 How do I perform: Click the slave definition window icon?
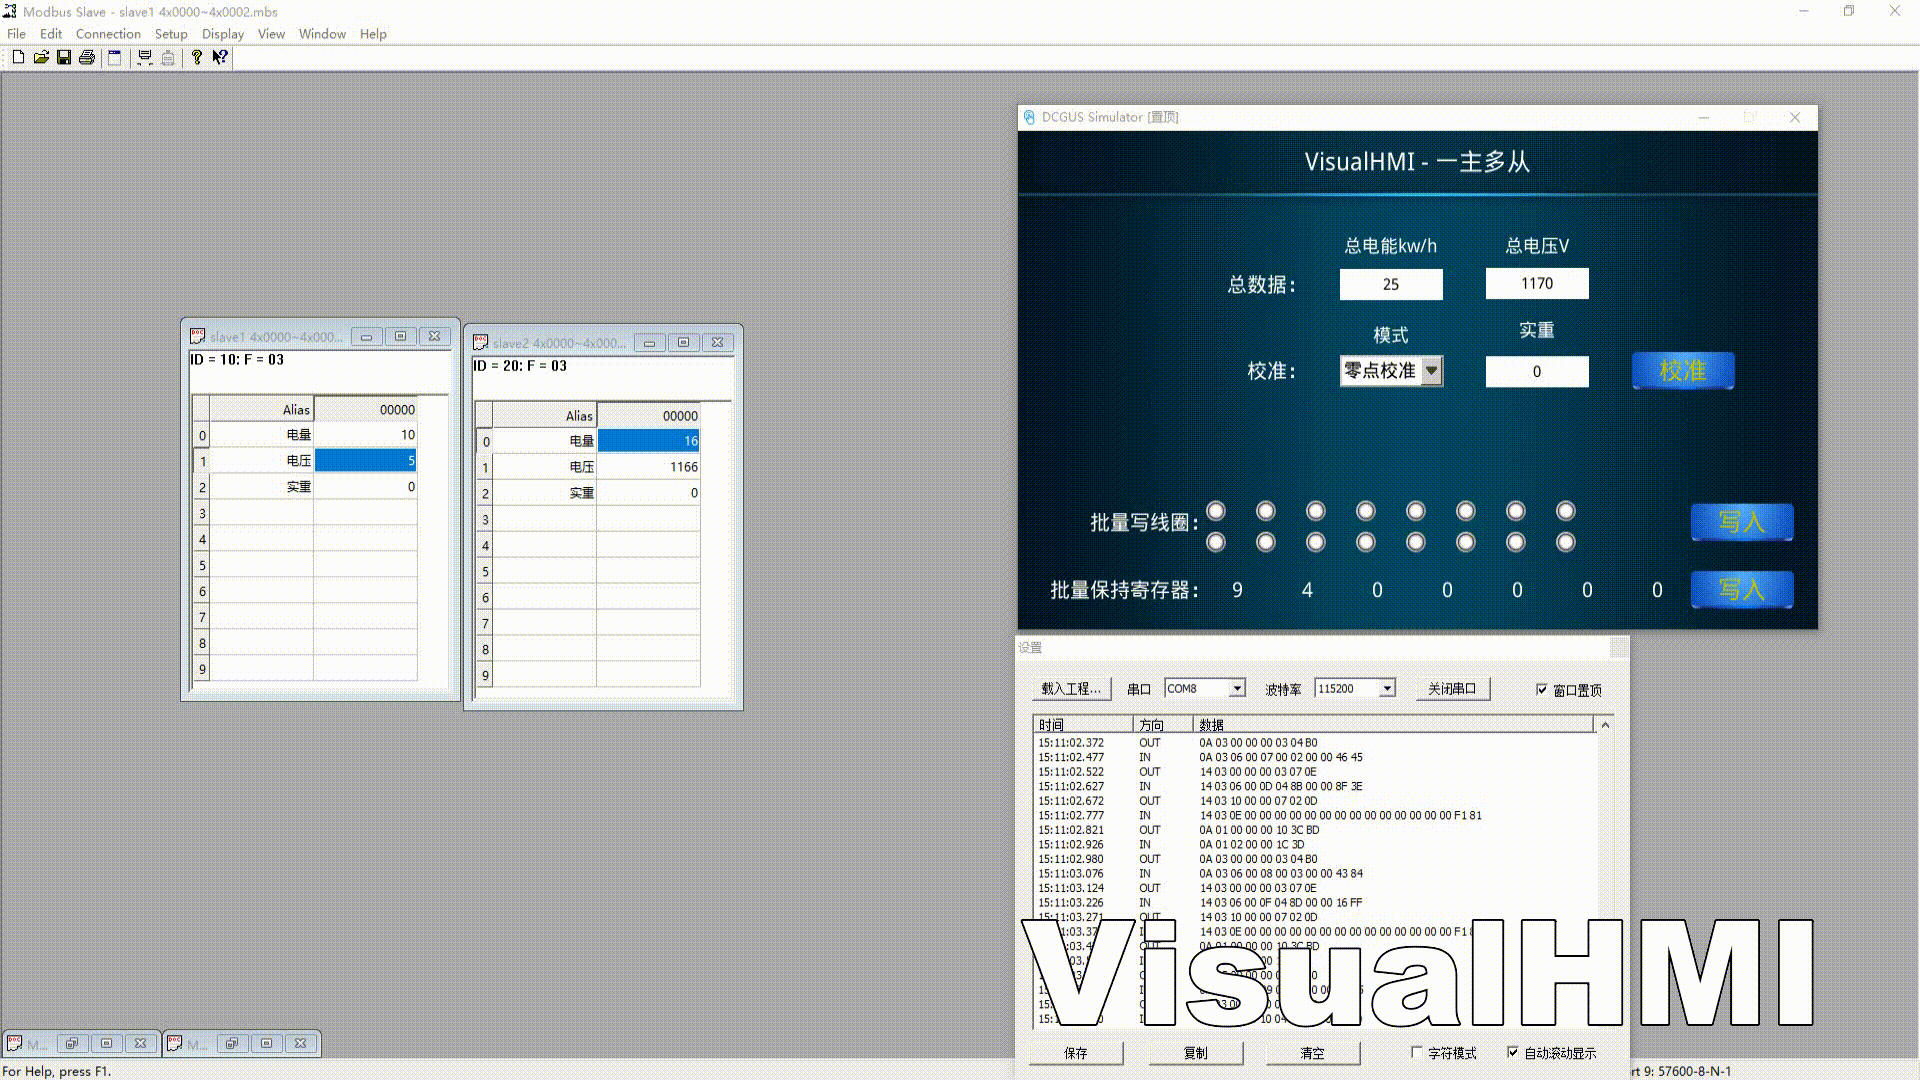pyautogui.click(x=115, y=57)
